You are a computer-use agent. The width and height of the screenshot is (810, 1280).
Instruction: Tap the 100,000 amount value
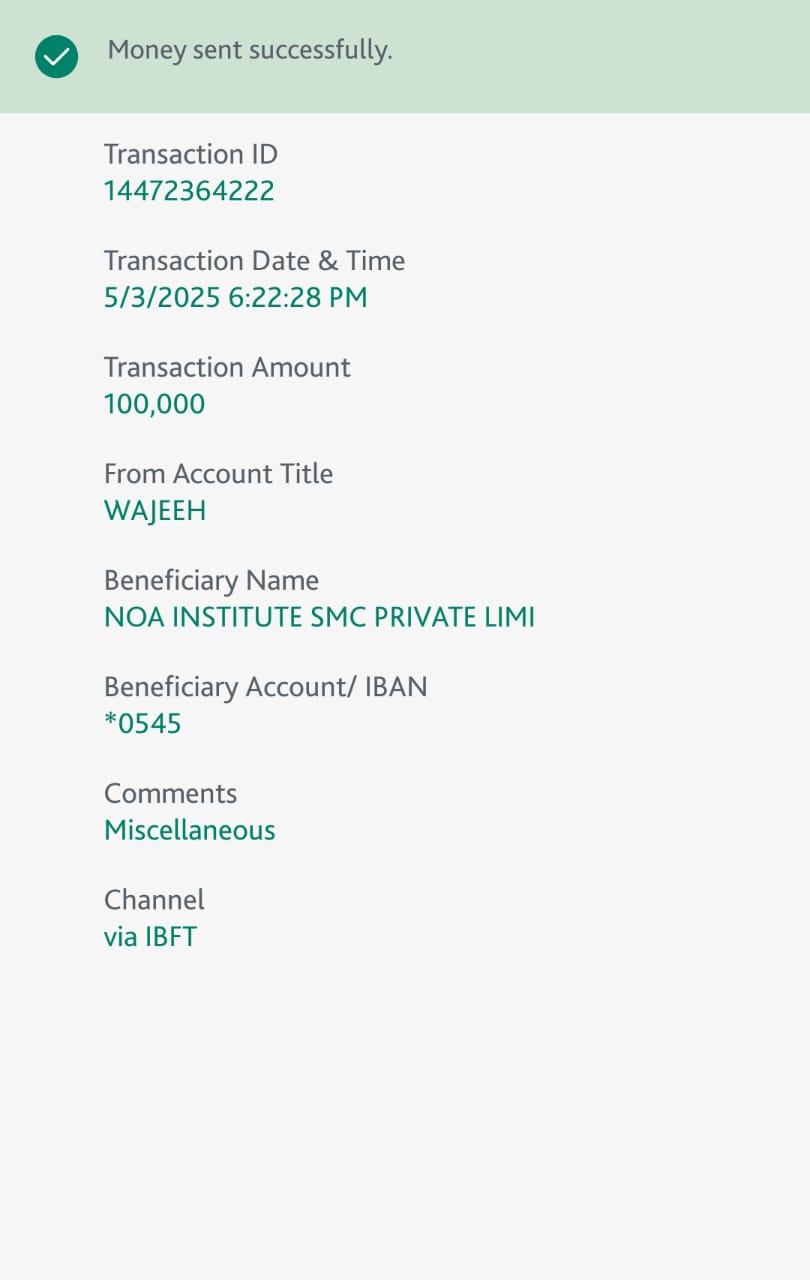coord(154,404)
